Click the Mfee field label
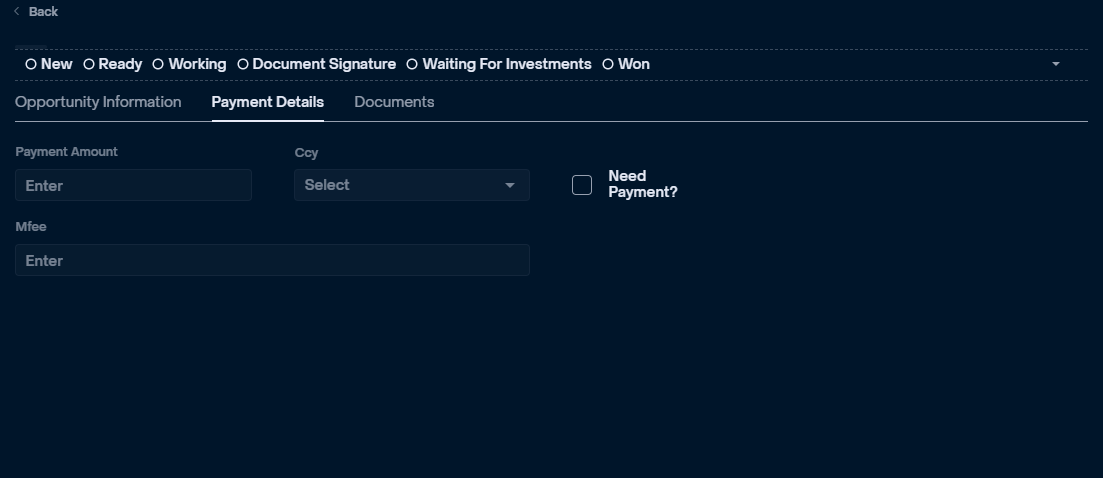 tap(31, 226)
